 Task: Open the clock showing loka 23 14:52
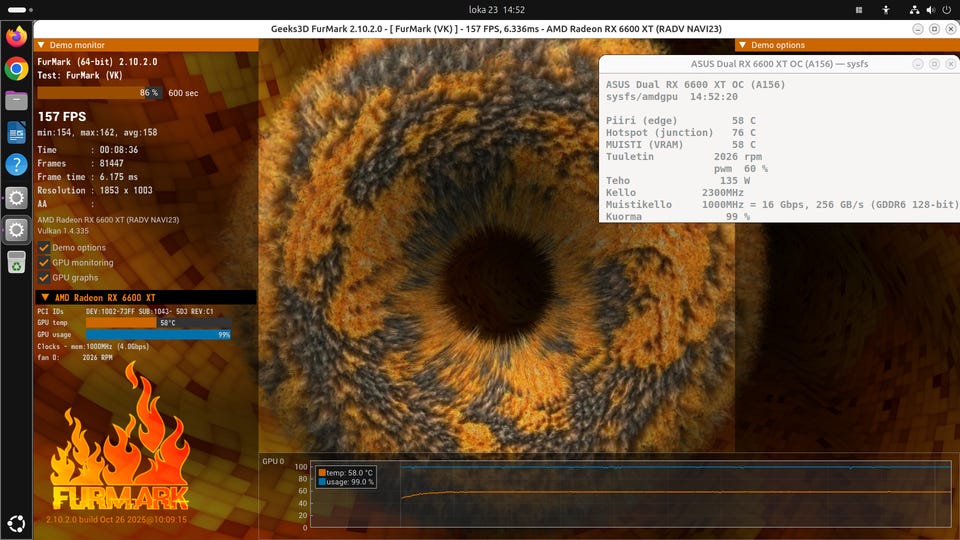(497, 10)
